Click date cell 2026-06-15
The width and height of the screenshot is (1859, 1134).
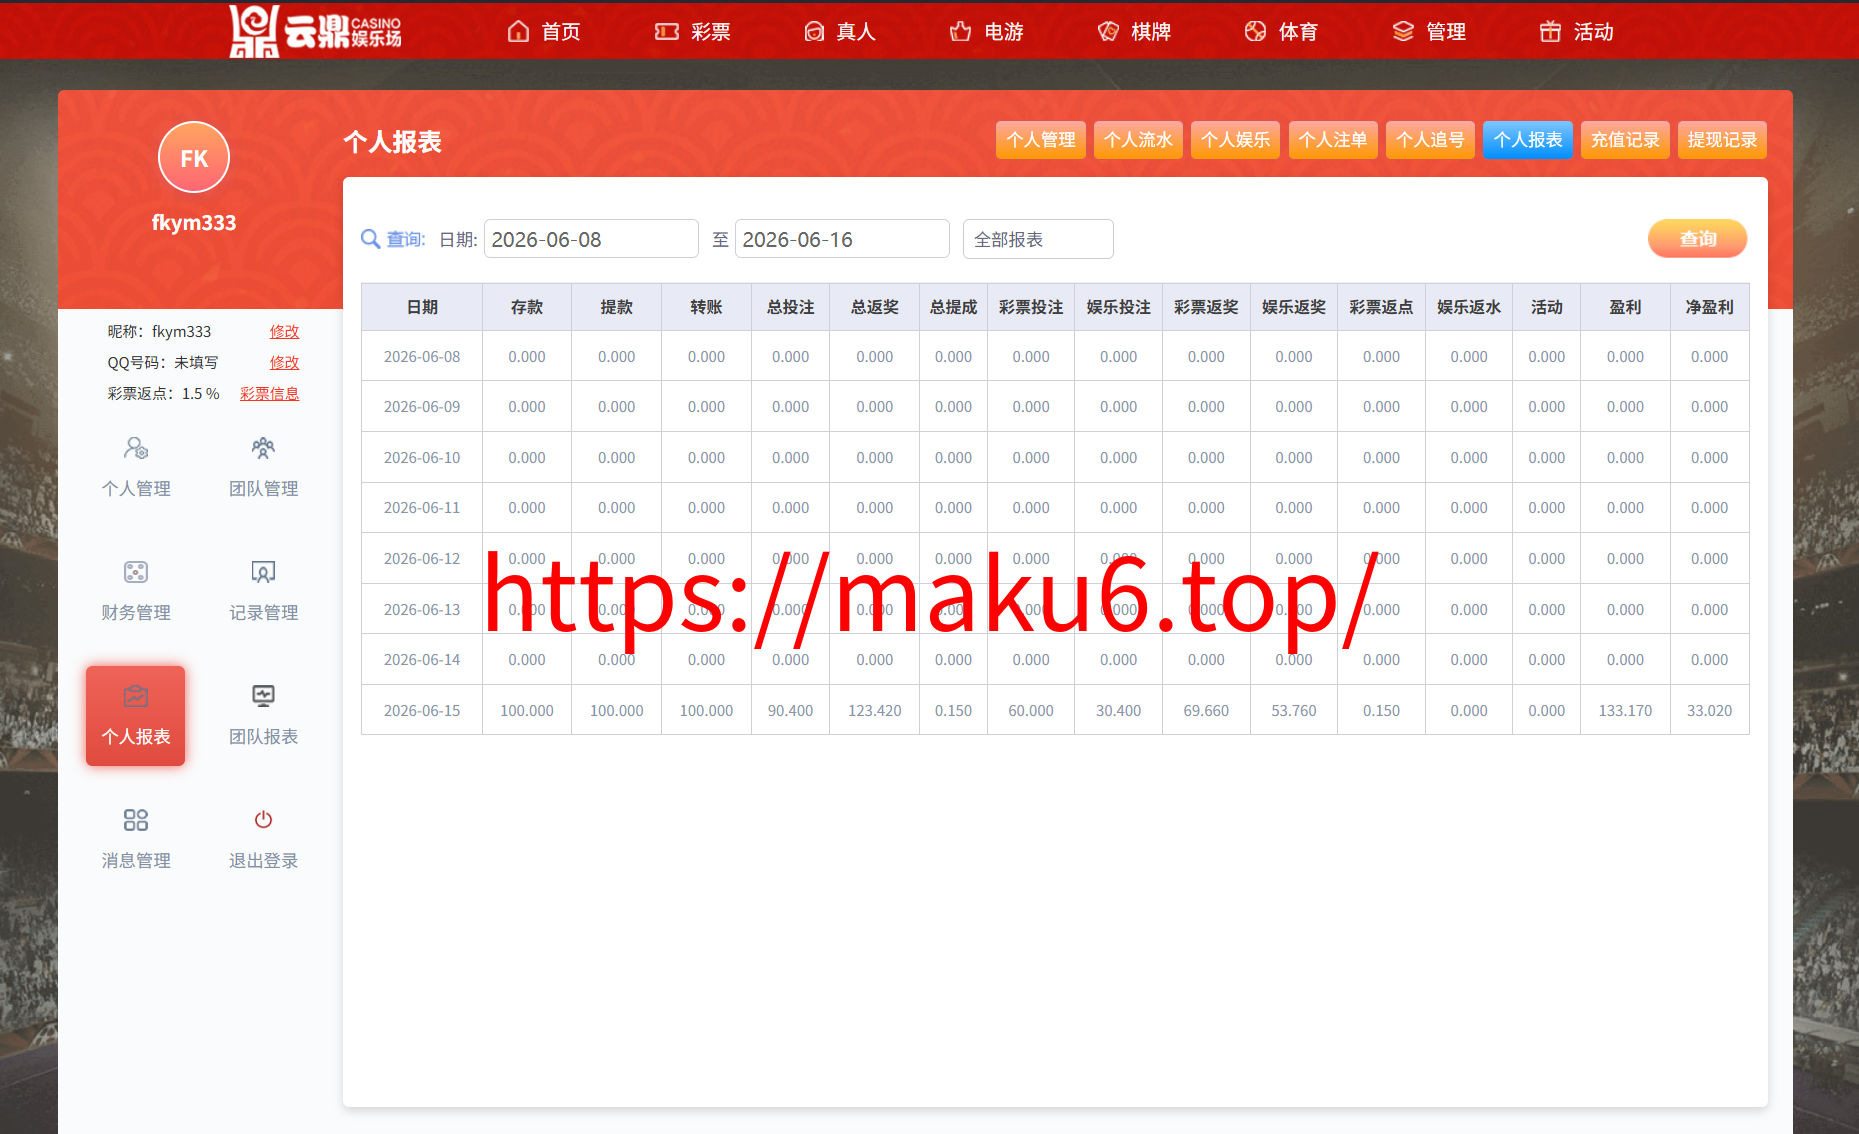click(x=422, y=710)
